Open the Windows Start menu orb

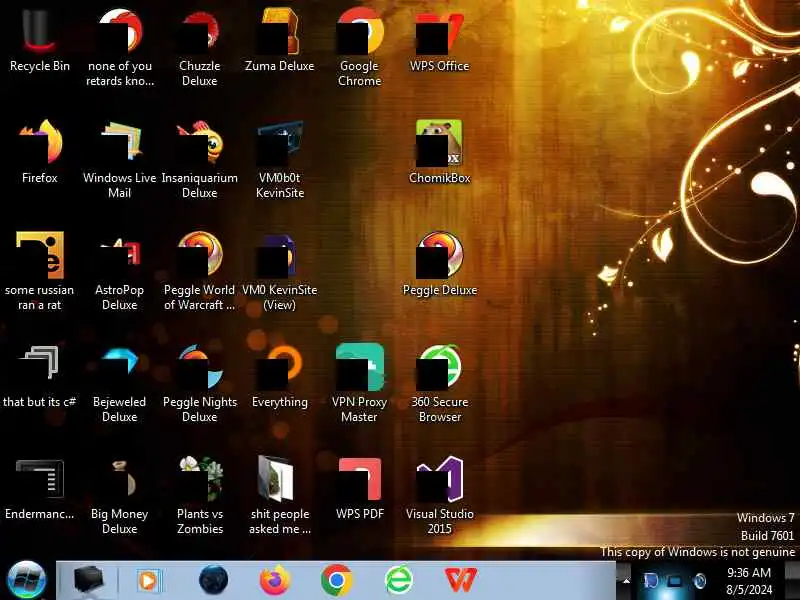tap(27, 580)
